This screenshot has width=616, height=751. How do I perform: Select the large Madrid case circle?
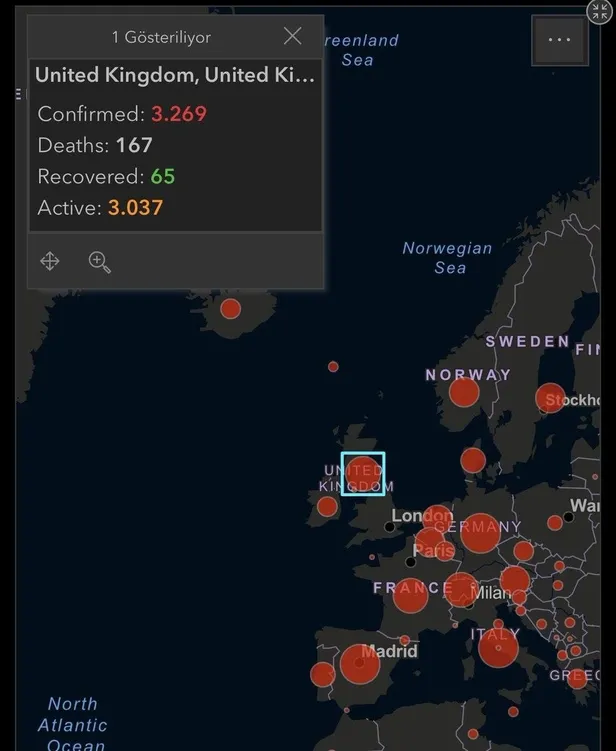tap(359, 663)
